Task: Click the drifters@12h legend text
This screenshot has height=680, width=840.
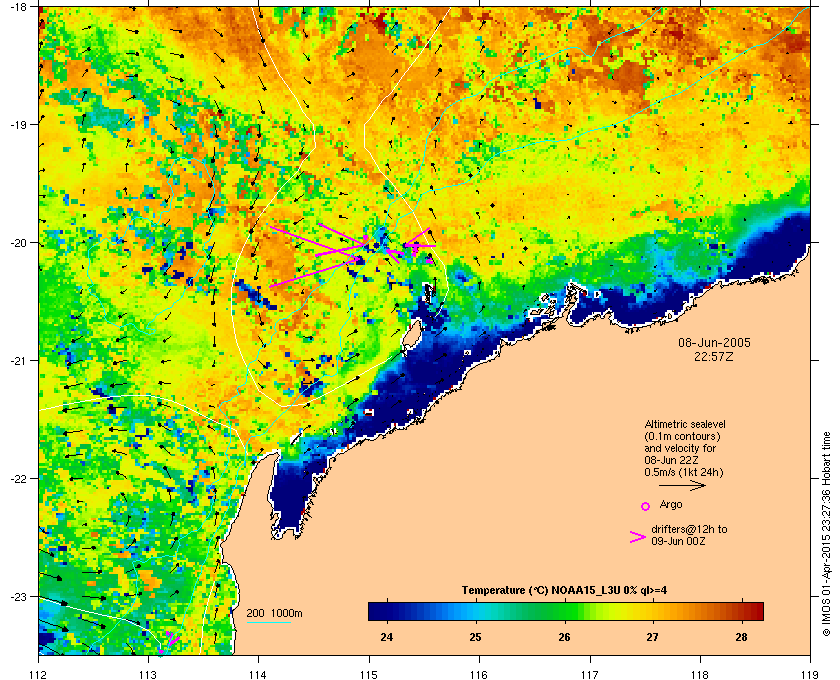Action: (x=689, y=529)
